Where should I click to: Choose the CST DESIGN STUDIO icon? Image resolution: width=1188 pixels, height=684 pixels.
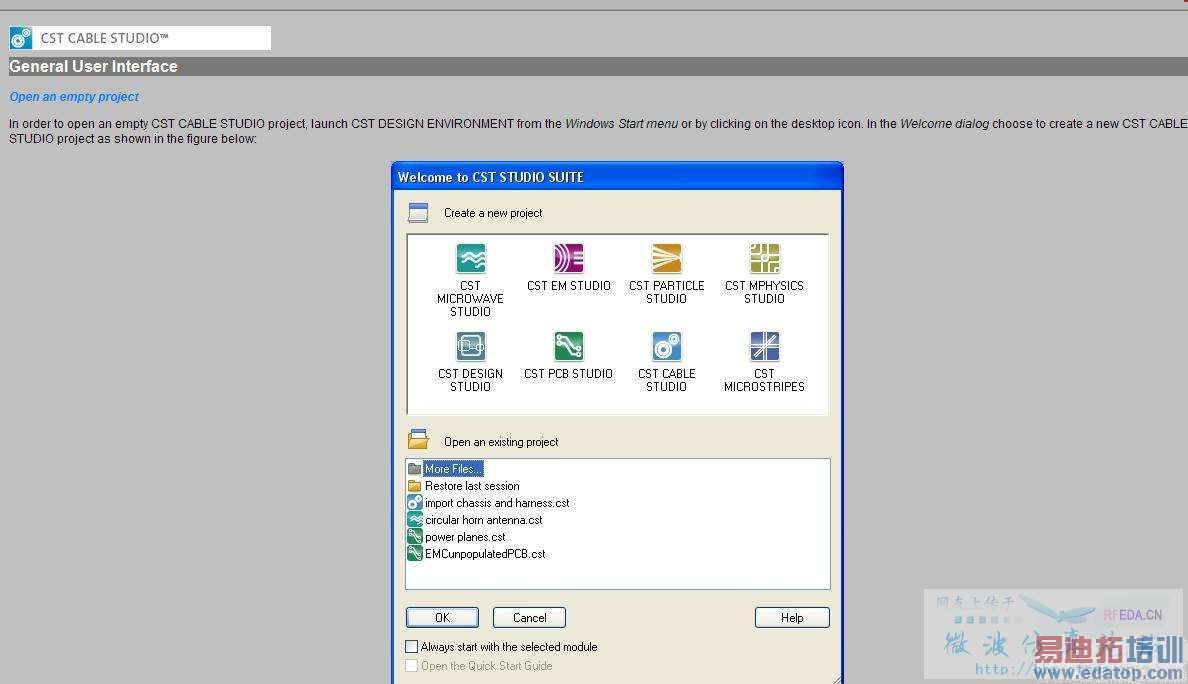pos(471,347)
